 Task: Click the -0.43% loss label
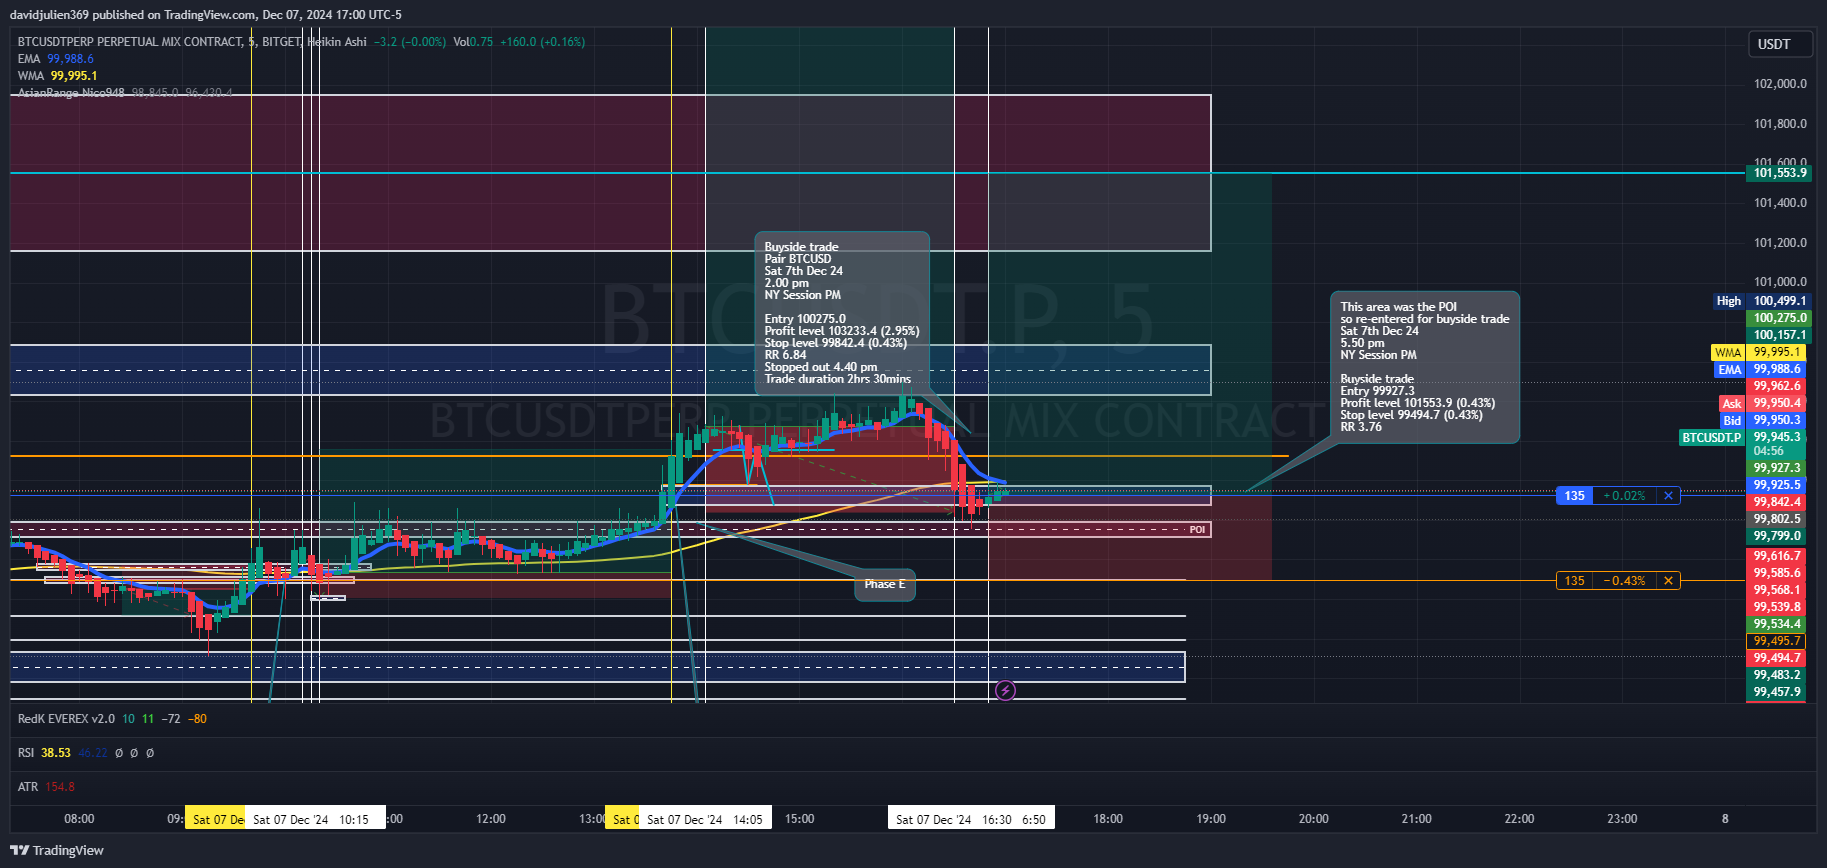pos(1624,581)
